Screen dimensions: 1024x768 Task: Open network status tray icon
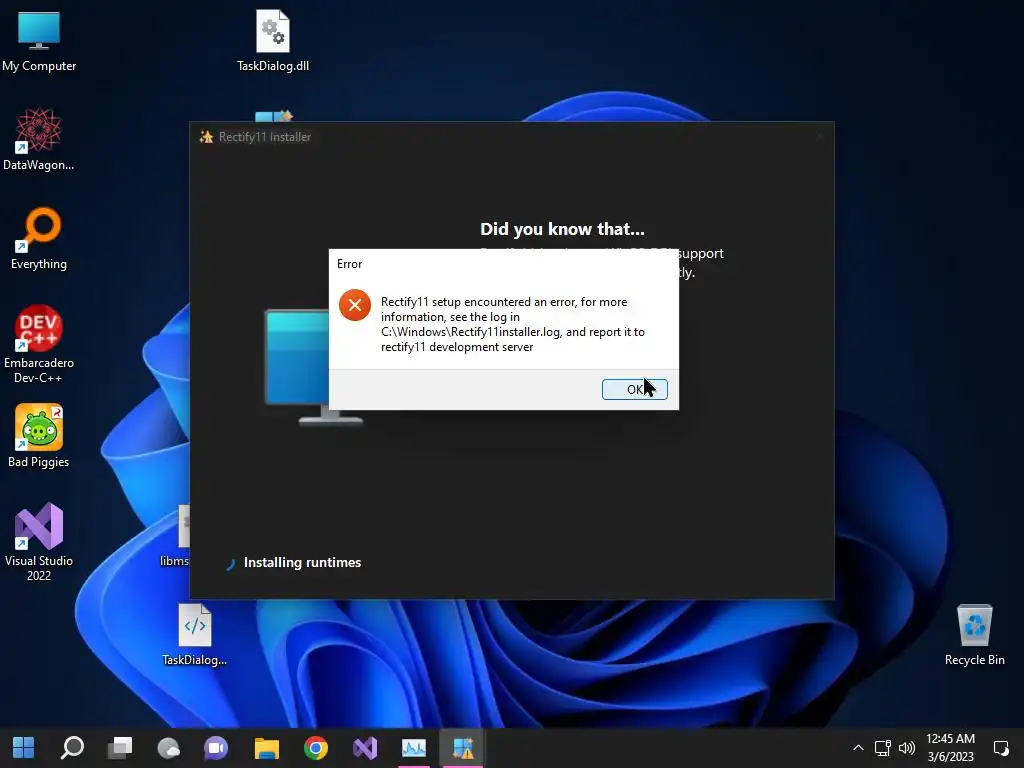pos(882,748)
